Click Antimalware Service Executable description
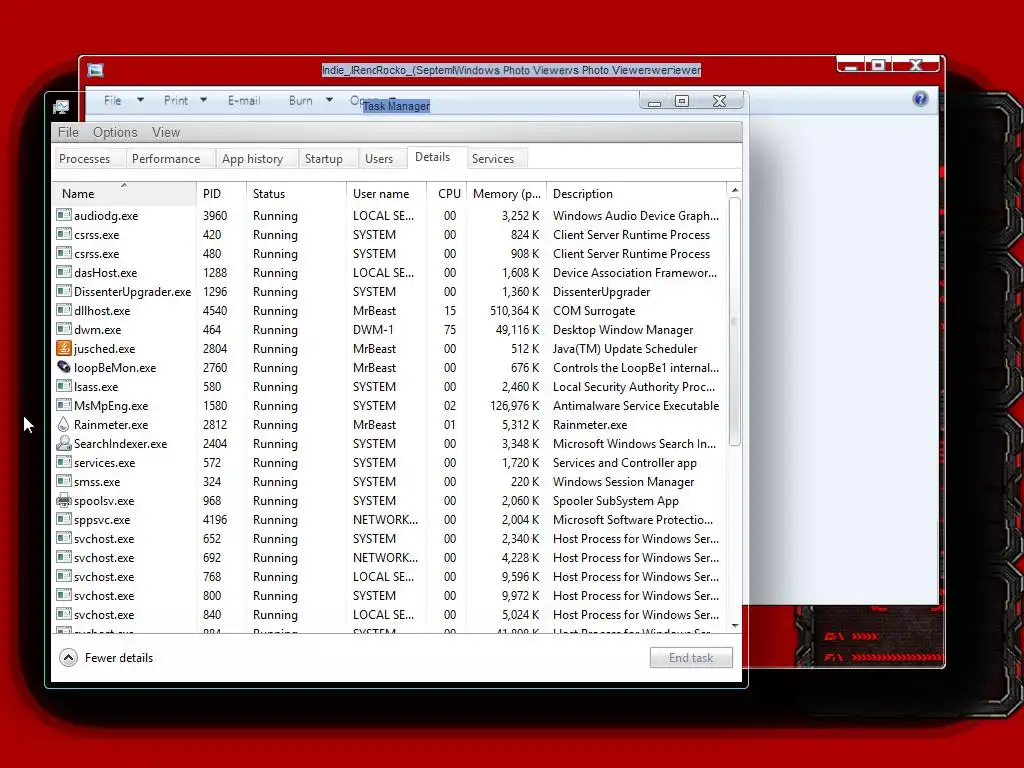The width and height of the screenshot is (1024, 768). pyautogui.click(x=636, y=406)
